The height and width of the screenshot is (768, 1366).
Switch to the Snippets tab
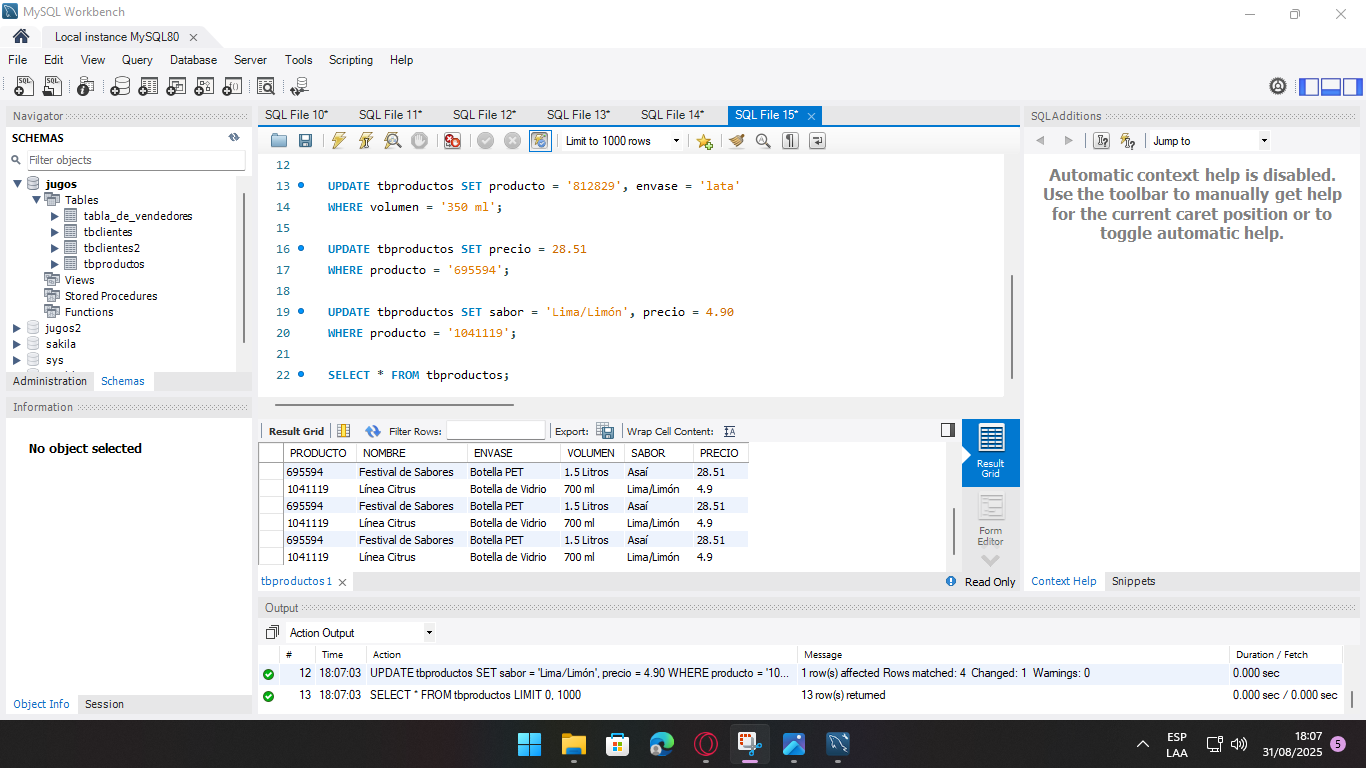(1133, 581)
